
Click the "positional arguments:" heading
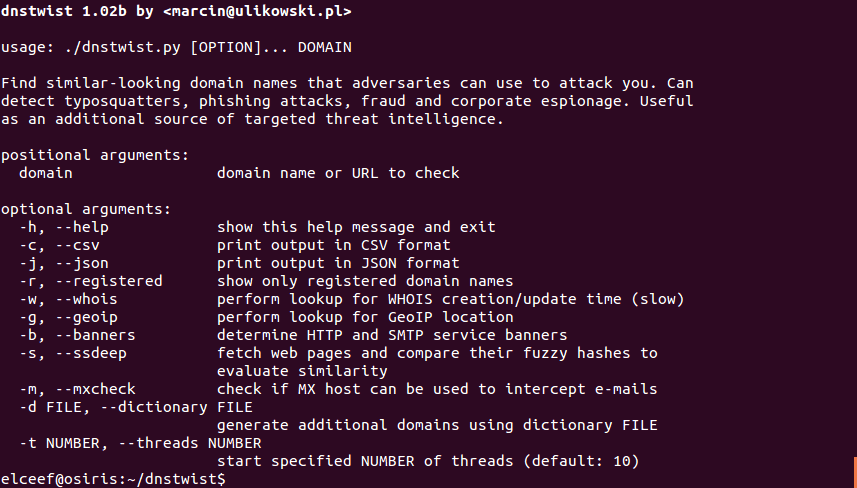(95, 155)
